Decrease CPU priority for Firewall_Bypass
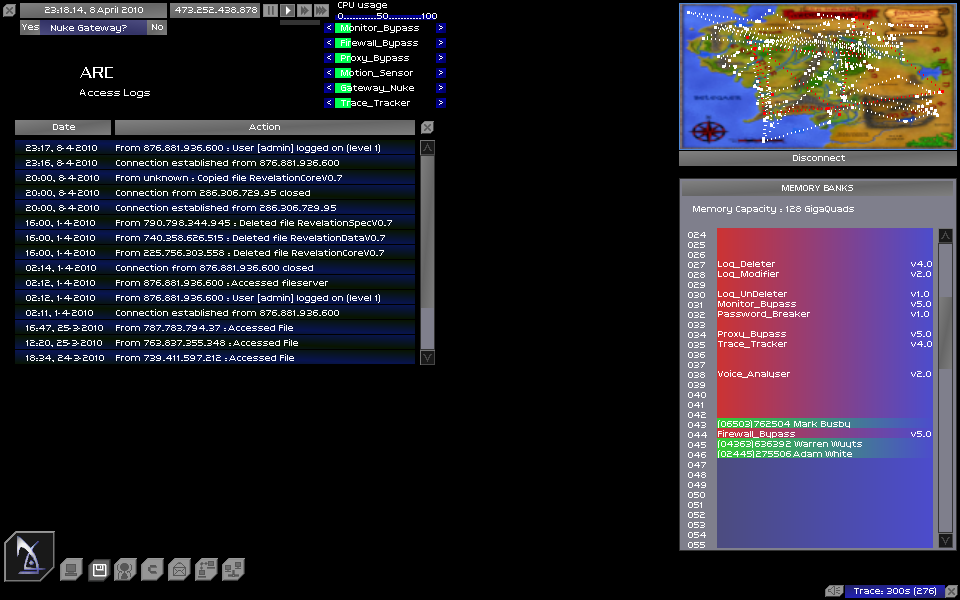Image resolution: width=960 pixels, height=600 pixels. pyautogui.click(x=328, y=43)
